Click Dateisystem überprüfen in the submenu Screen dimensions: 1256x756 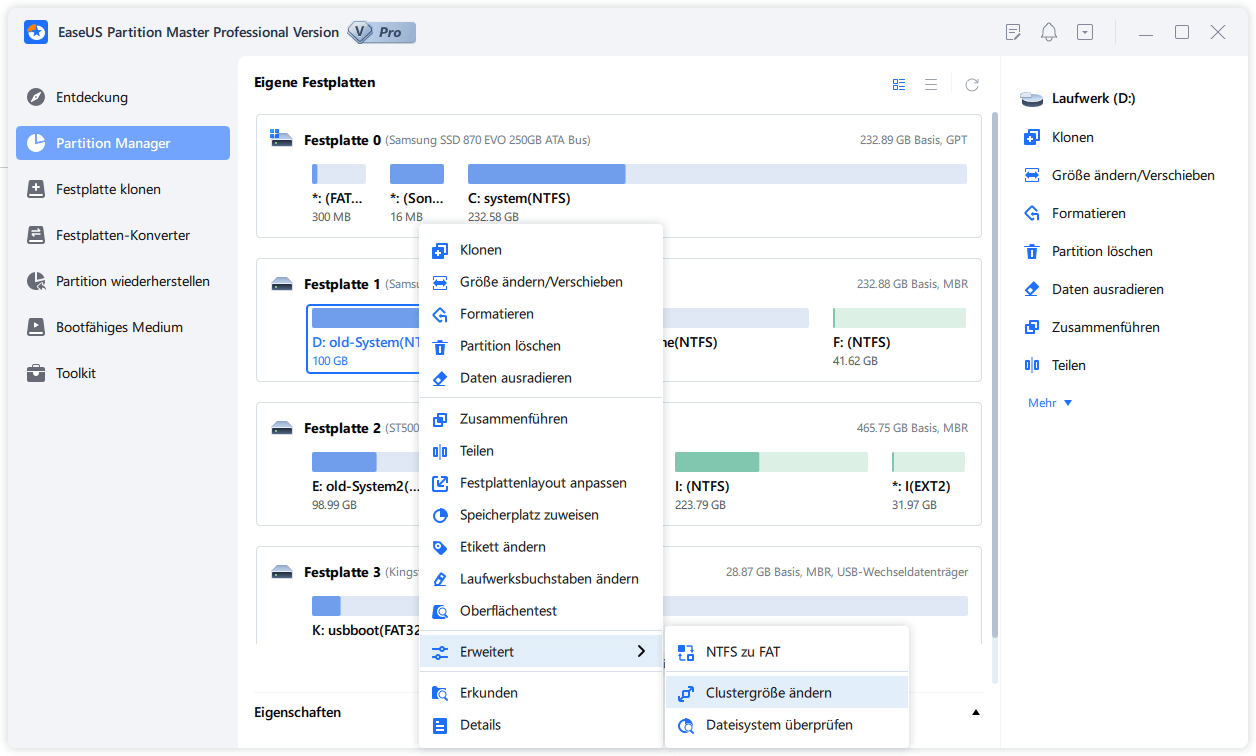click(x=787, y=725)
